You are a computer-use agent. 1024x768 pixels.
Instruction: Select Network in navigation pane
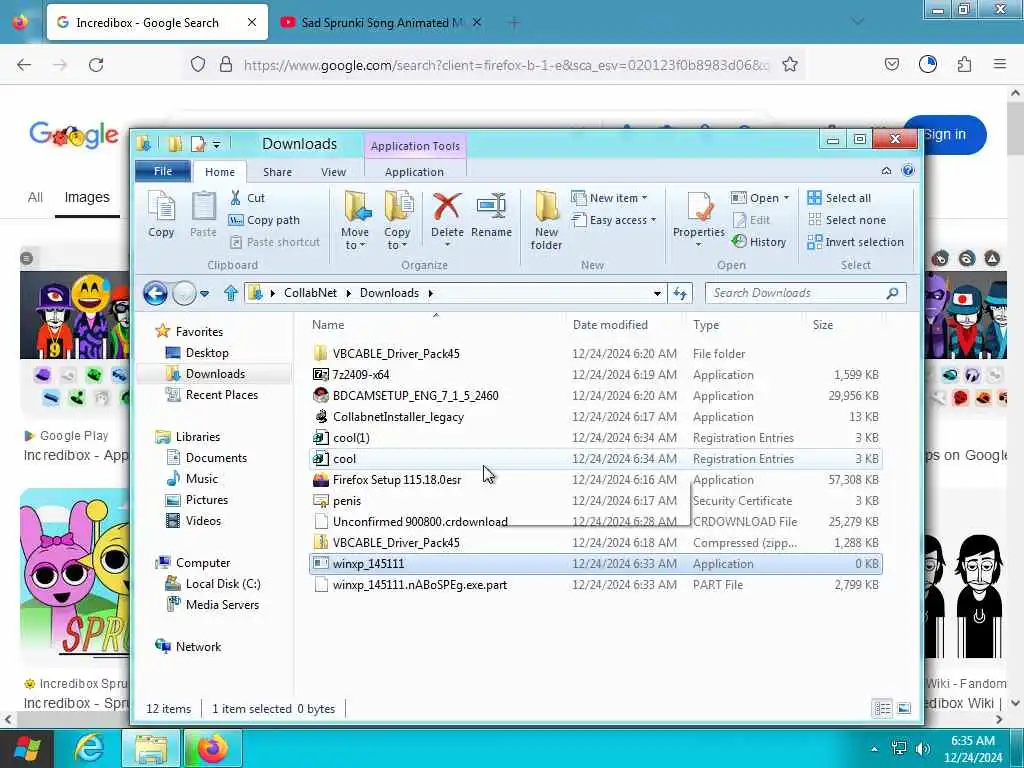click(x=189, y=647)
